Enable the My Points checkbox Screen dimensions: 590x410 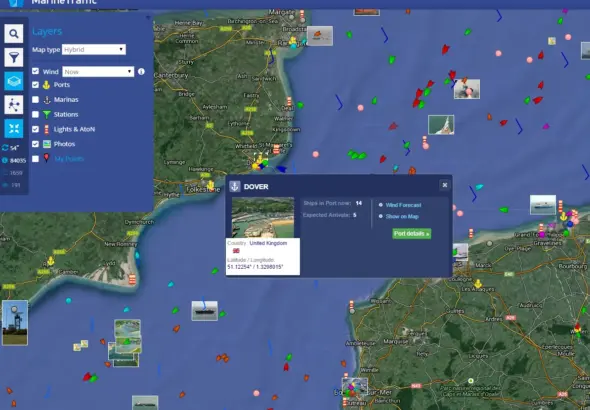35,159
